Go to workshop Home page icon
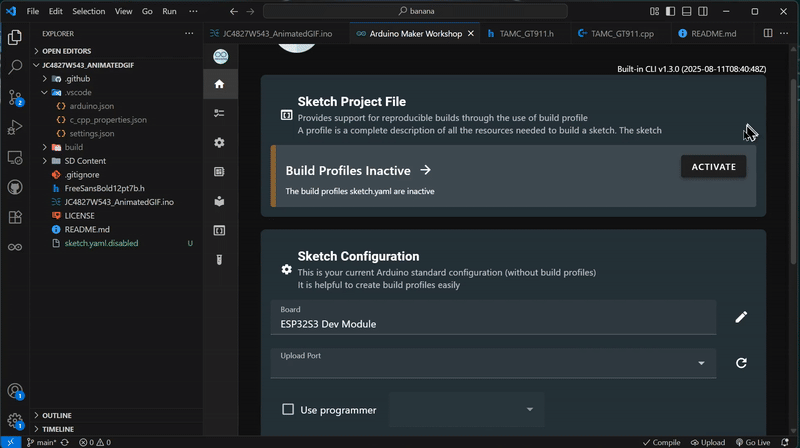Viewport: 800px width, 448px height. point(219,84)
